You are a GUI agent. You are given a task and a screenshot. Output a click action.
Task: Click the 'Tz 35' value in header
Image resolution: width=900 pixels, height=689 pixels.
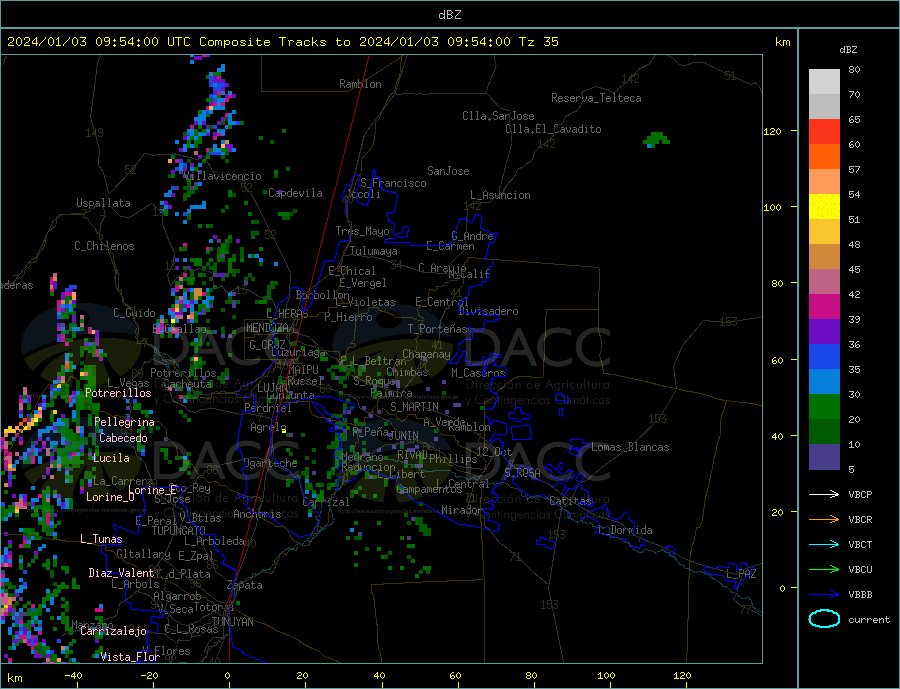538,42
